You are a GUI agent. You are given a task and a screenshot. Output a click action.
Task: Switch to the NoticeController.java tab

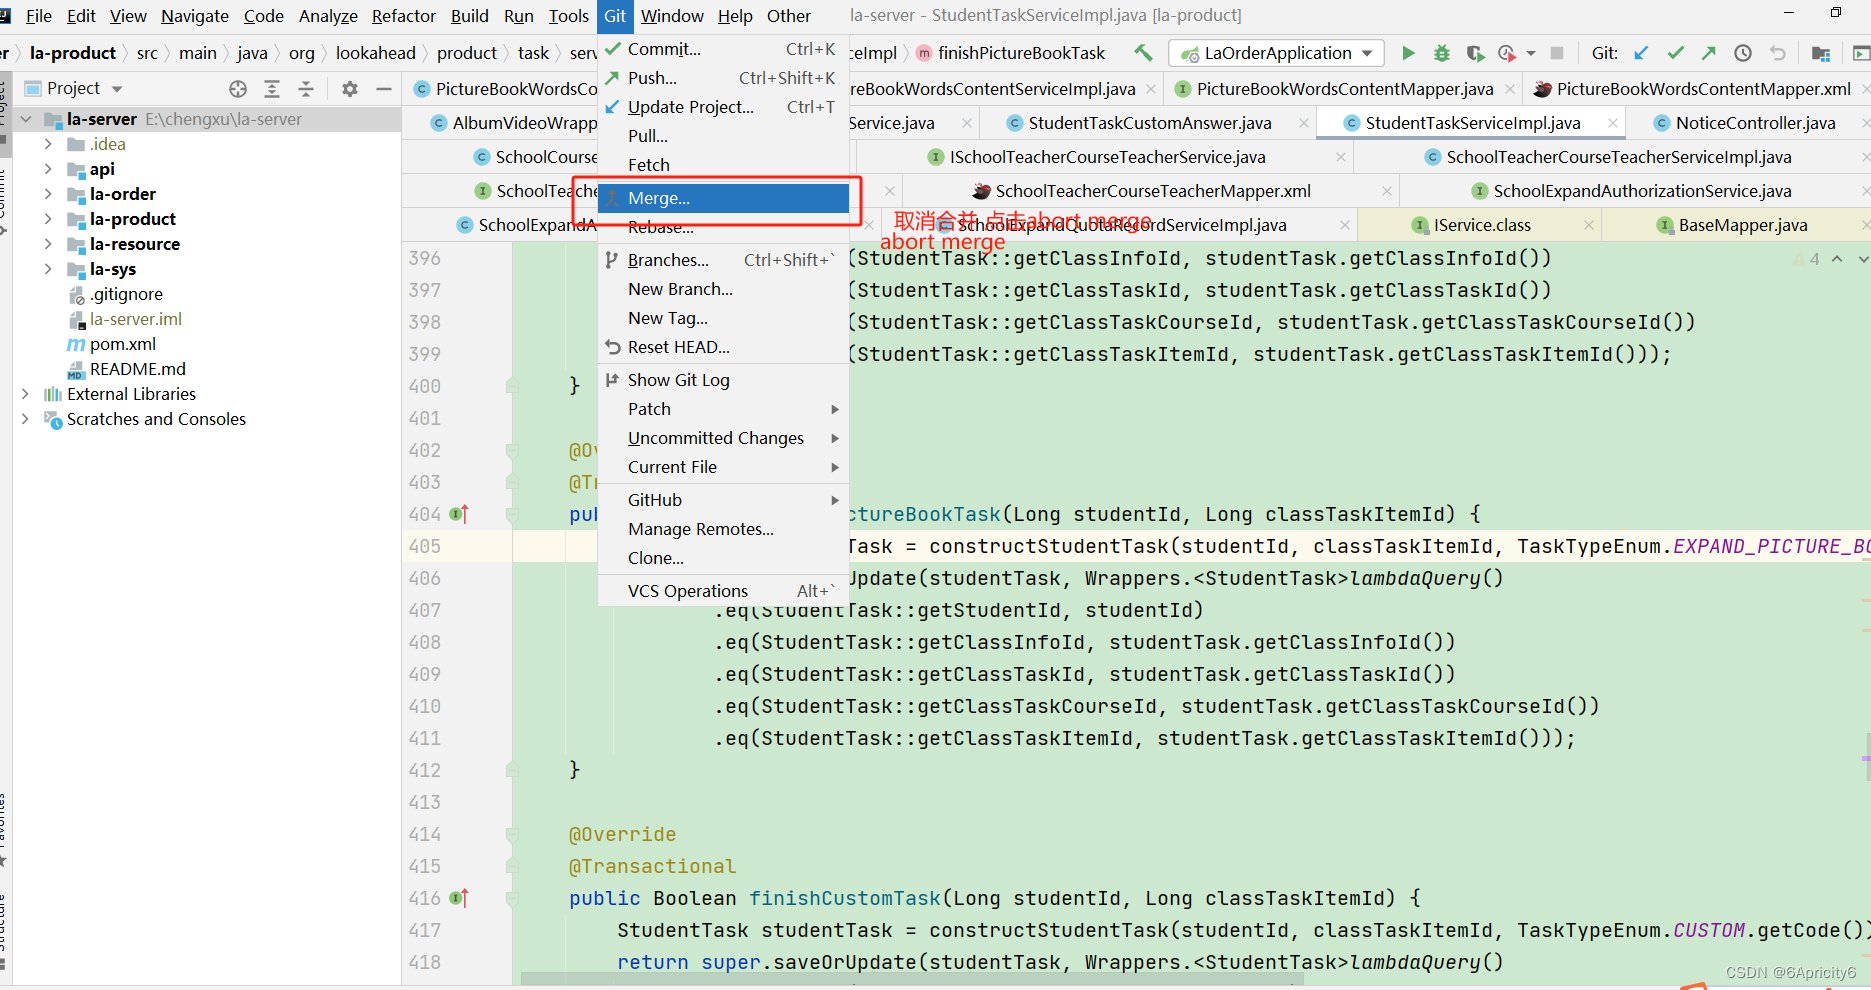[x=1755, y=123]
